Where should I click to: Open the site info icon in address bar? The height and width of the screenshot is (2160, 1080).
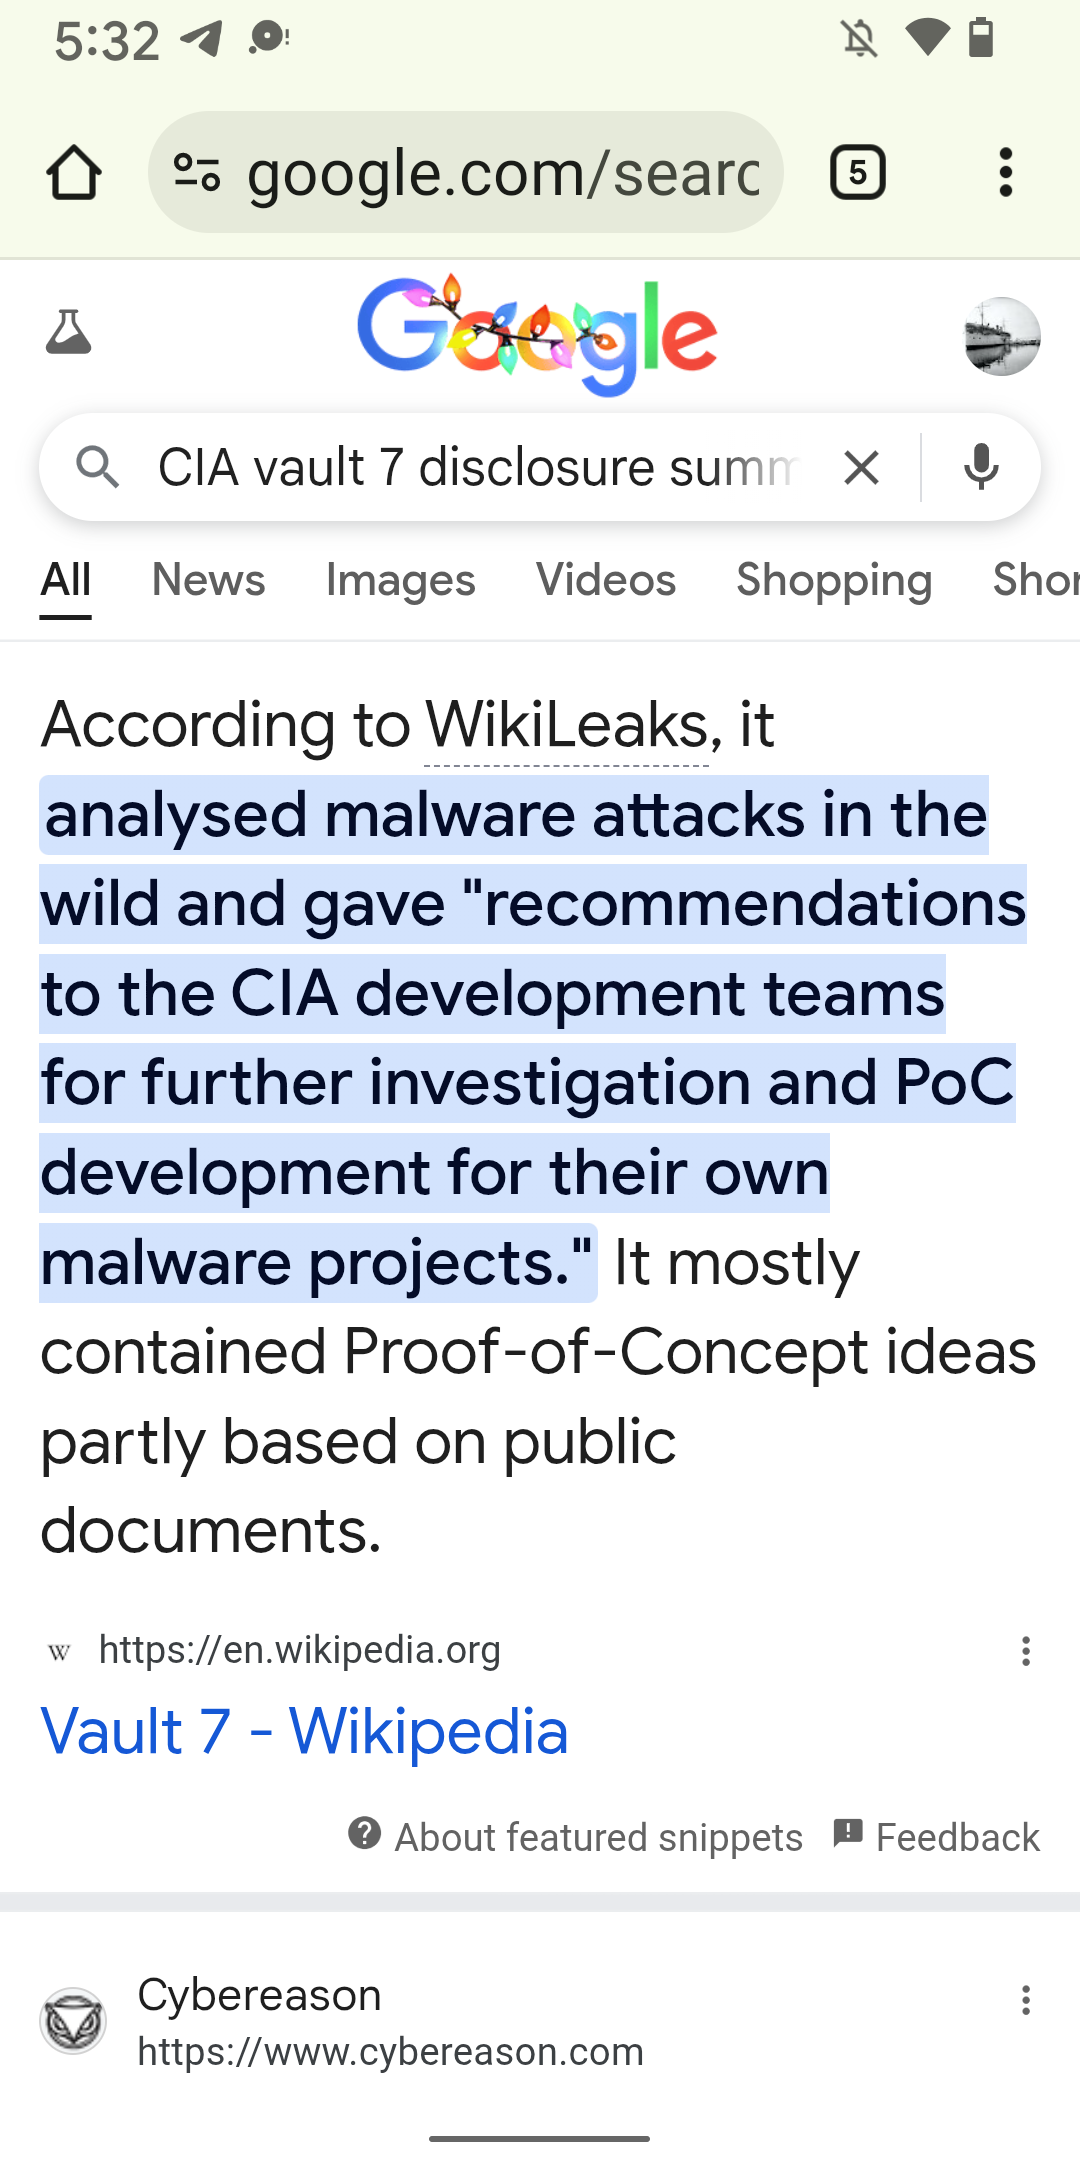coord(197,173)
